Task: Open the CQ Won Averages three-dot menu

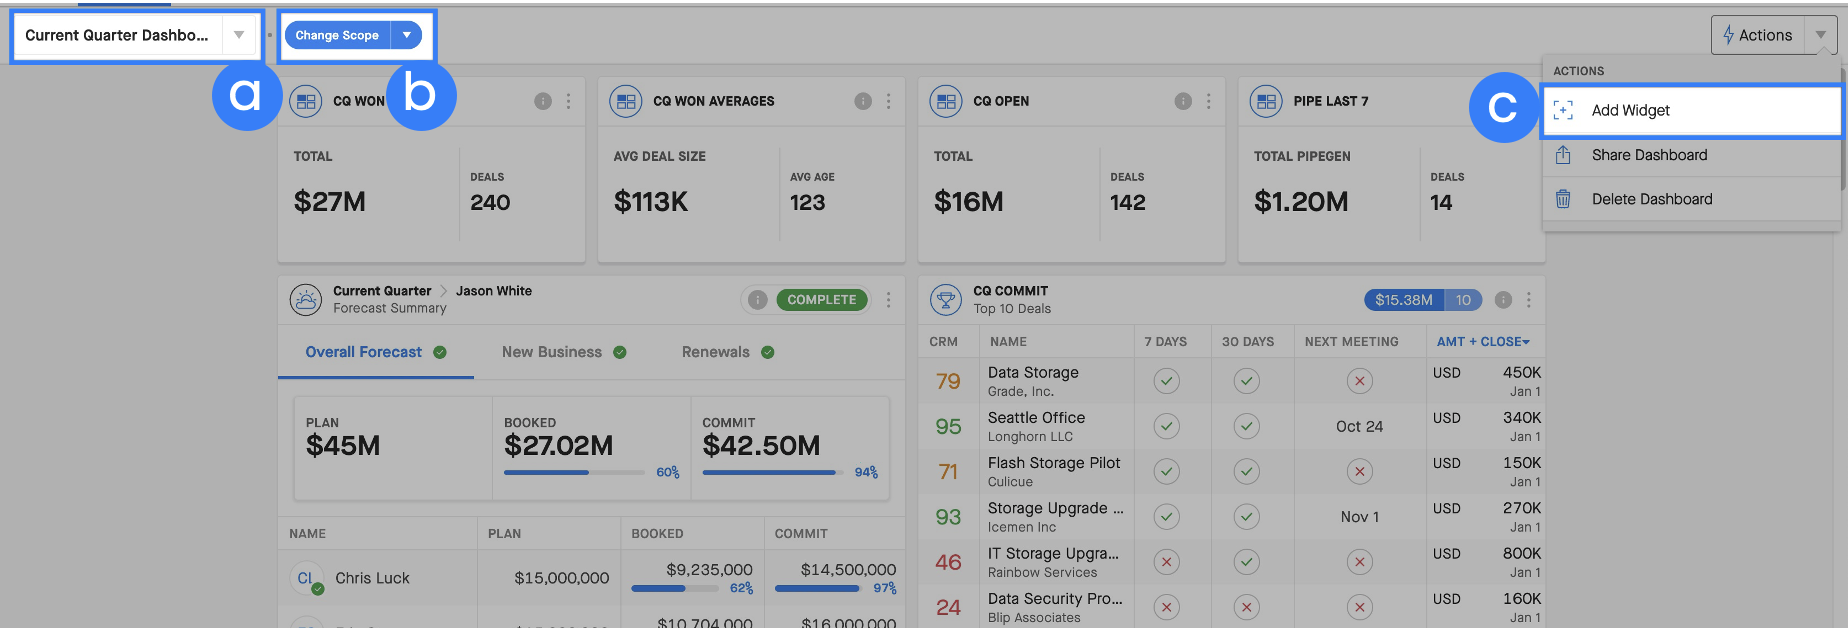Action: [x=888, y=101]
